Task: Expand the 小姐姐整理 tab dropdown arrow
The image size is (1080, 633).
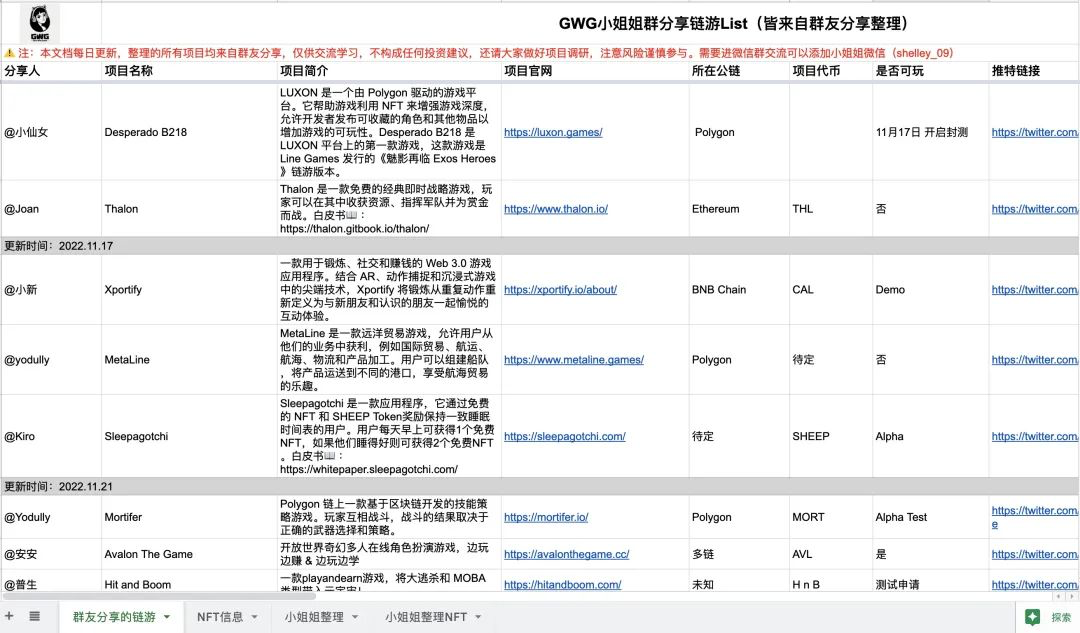Action: click(355, 617)
